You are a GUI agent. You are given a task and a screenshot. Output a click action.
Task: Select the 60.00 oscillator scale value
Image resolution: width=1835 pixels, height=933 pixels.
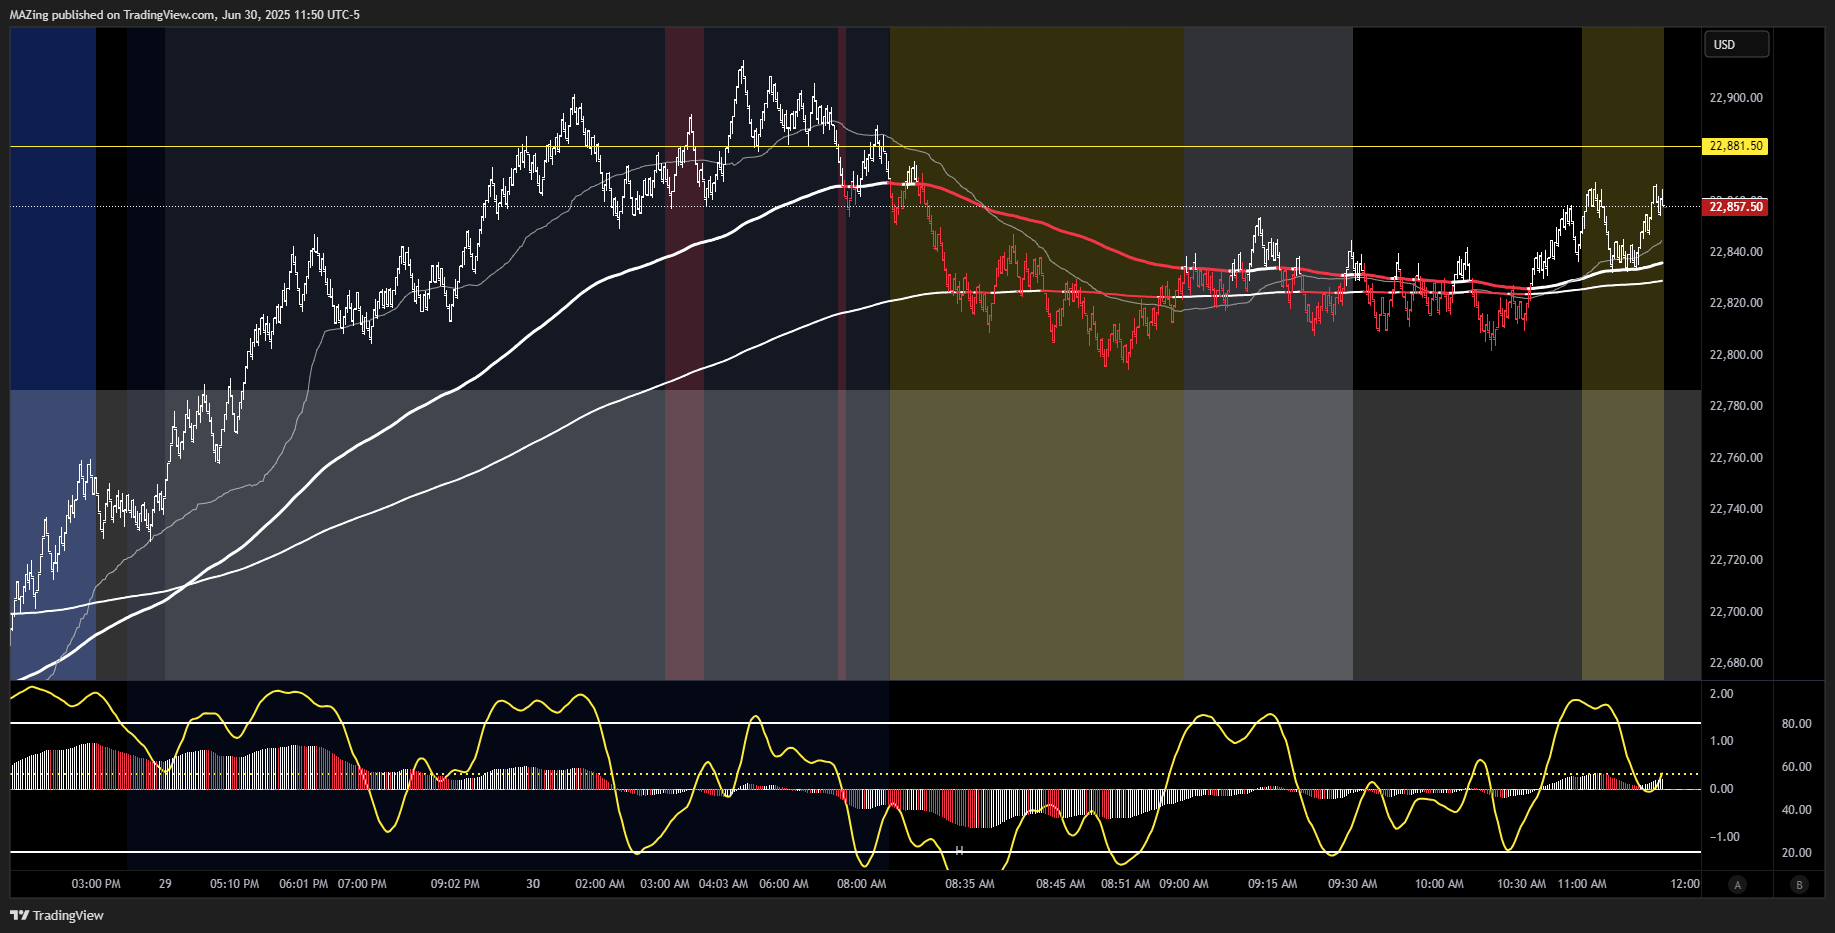coord(1796,767)
